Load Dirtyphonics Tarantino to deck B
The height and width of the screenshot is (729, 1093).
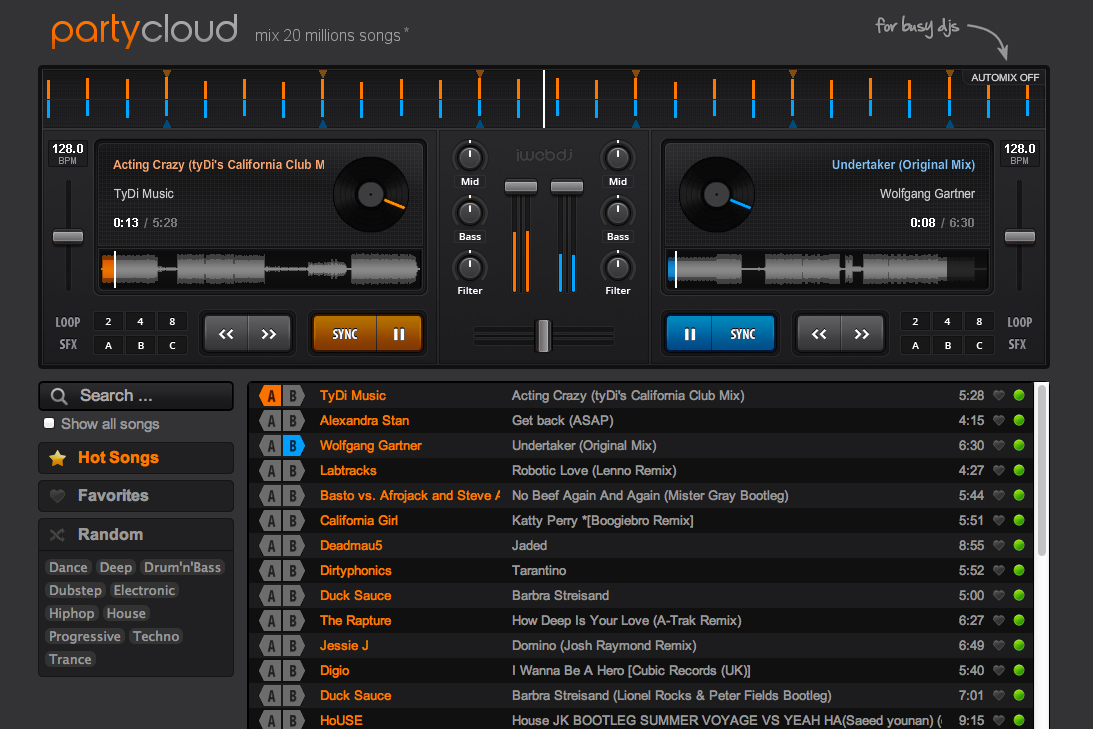click(293, 571)
